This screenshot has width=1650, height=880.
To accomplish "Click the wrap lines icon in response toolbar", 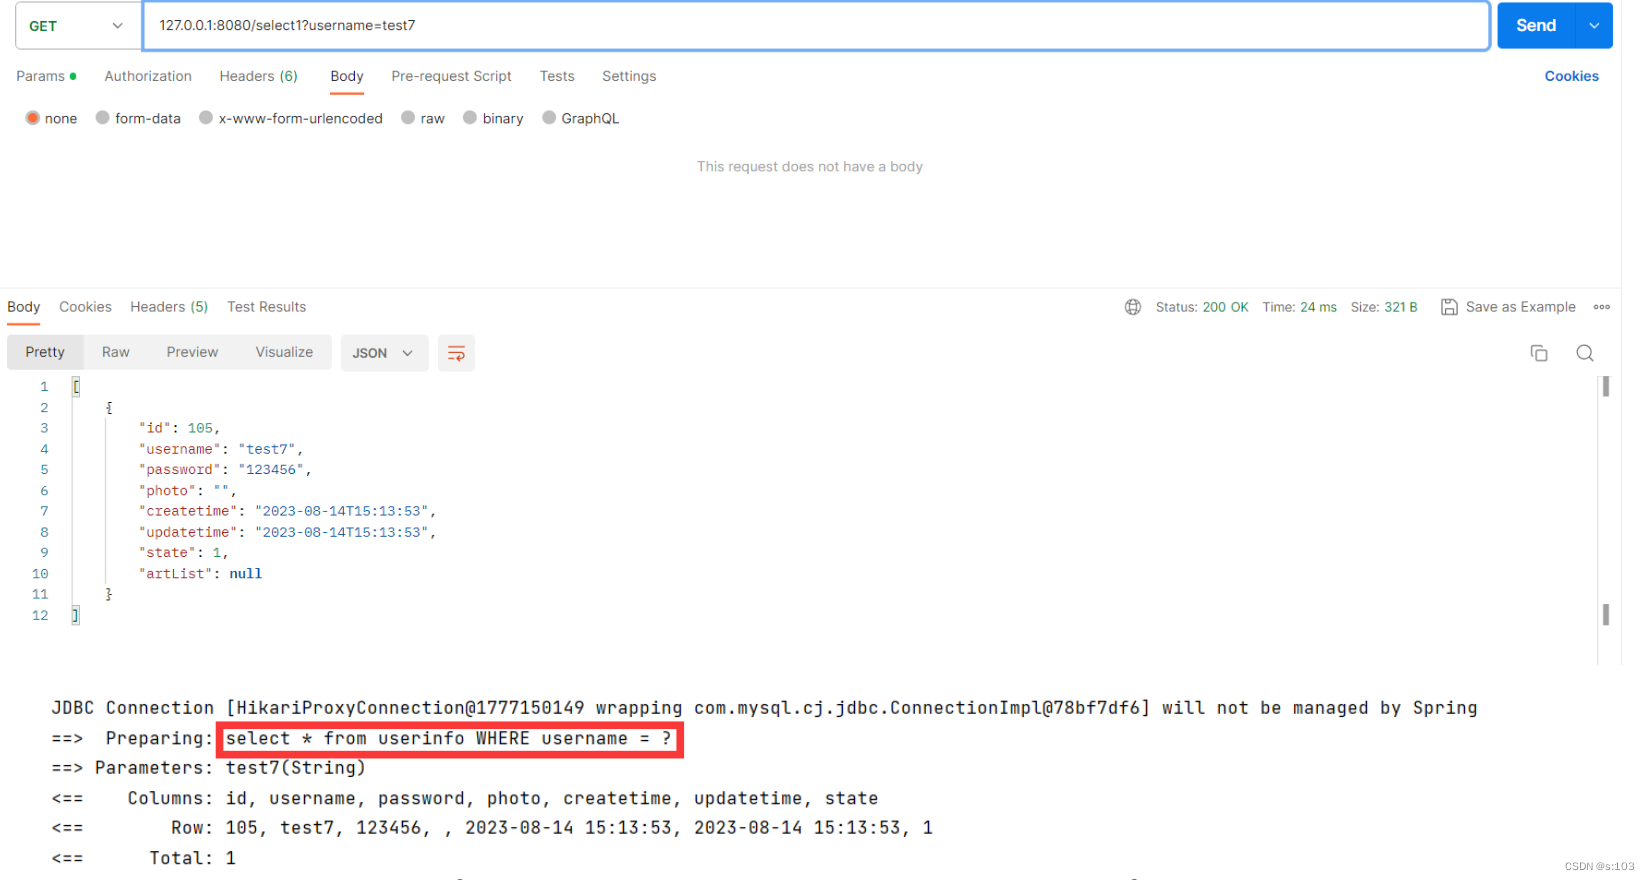I will click(456, 353).
